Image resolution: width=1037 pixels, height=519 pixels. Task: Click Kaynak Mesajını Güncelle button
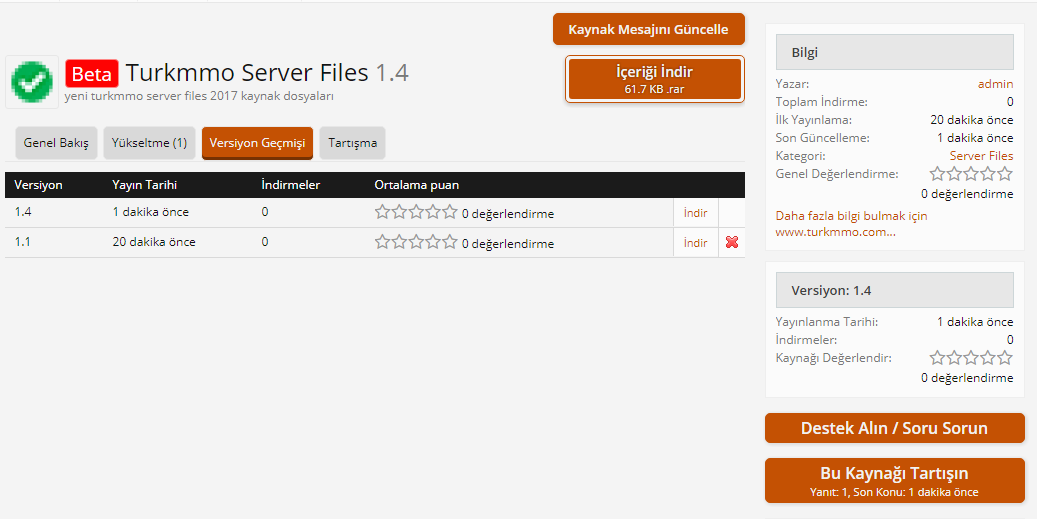(x=649, y=30)
